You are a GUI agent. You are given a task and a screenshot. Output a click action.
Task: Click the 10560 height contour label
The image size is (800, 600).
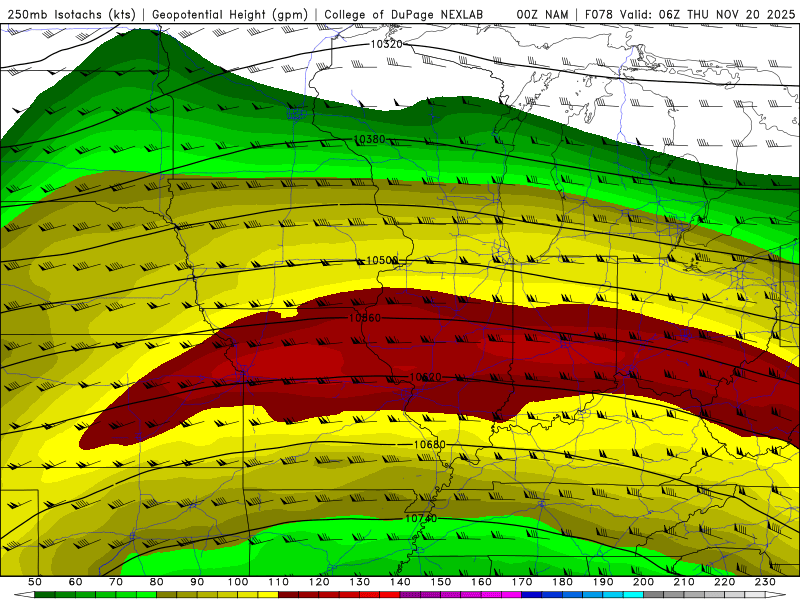point(365,318)
